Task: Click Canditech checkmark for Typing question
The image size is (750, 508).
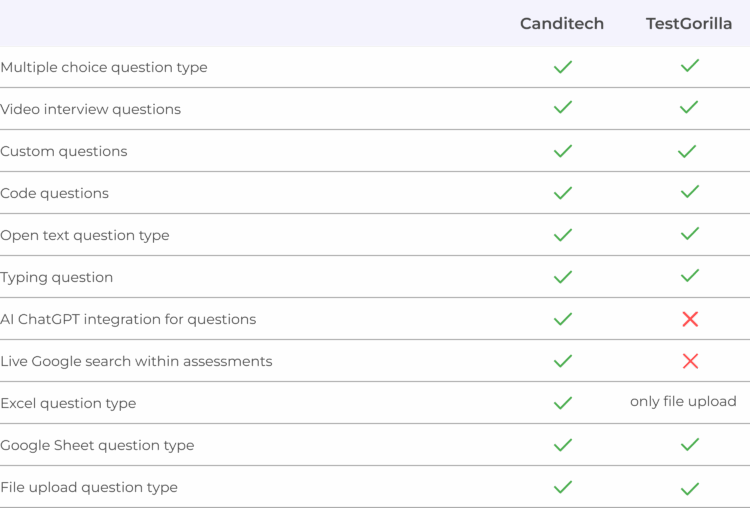Action: [x=562, y=277]
